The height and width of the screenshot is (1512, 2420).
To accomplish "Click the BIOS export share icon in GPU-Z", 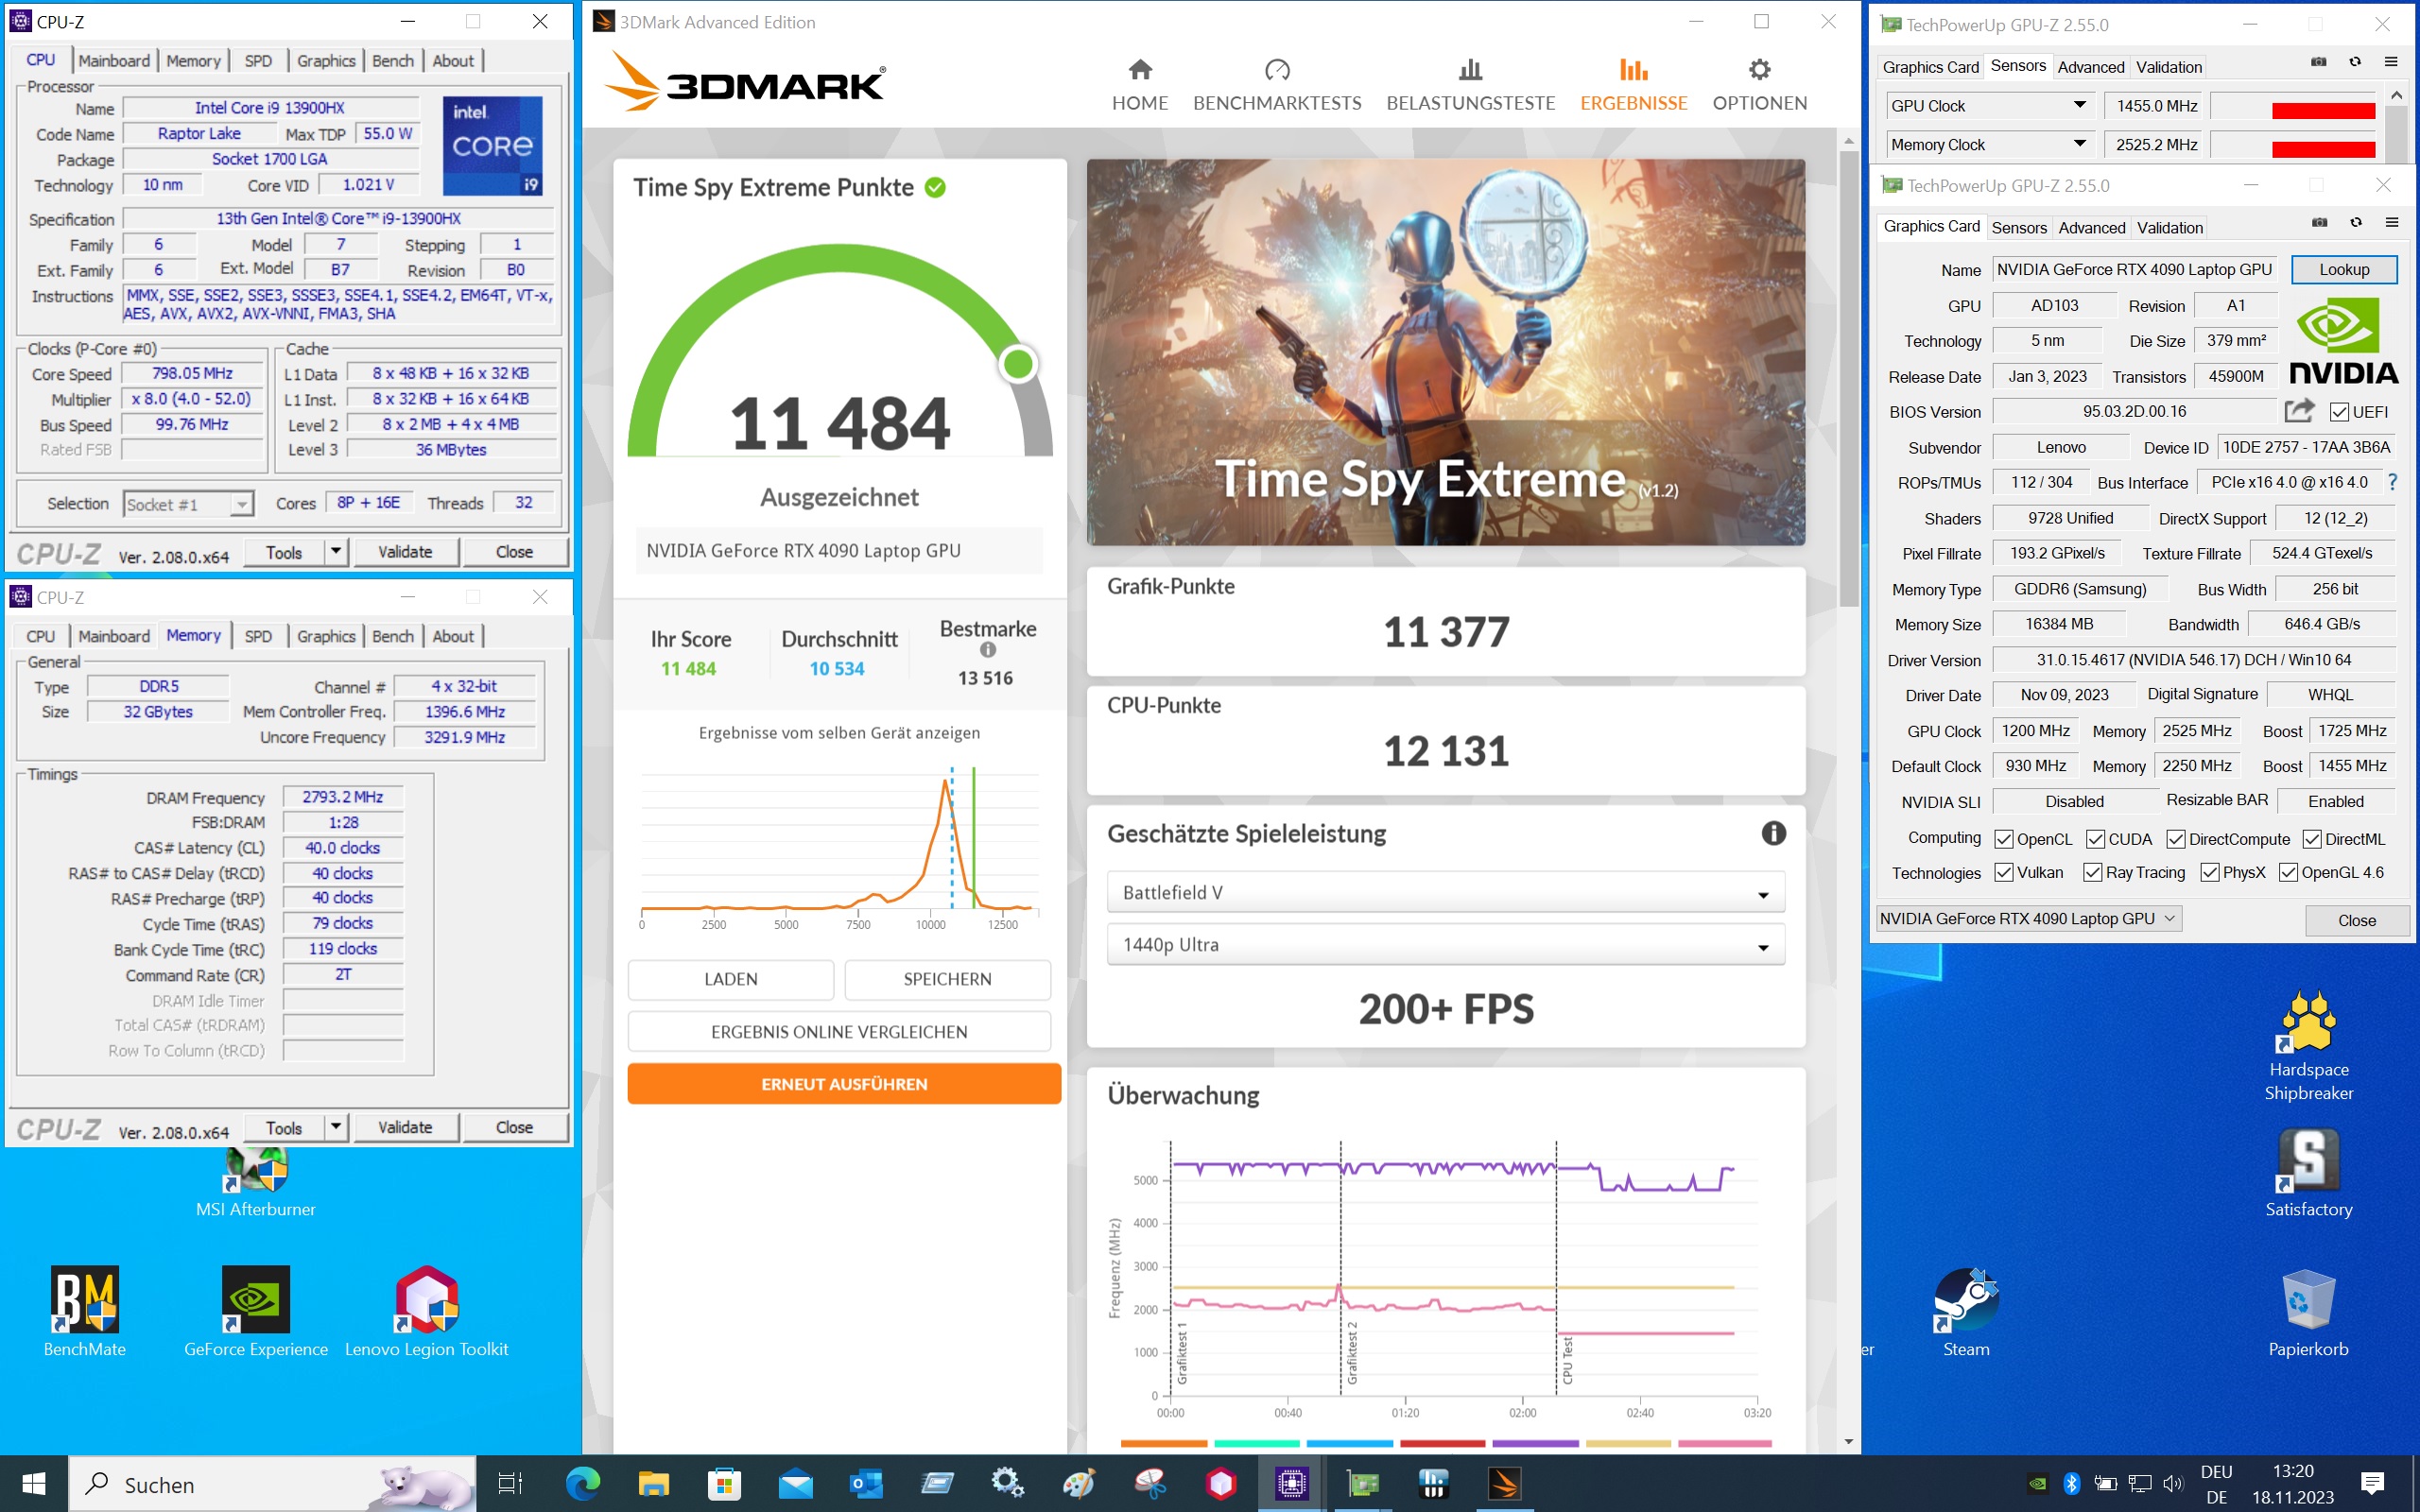I will 2299,411.
